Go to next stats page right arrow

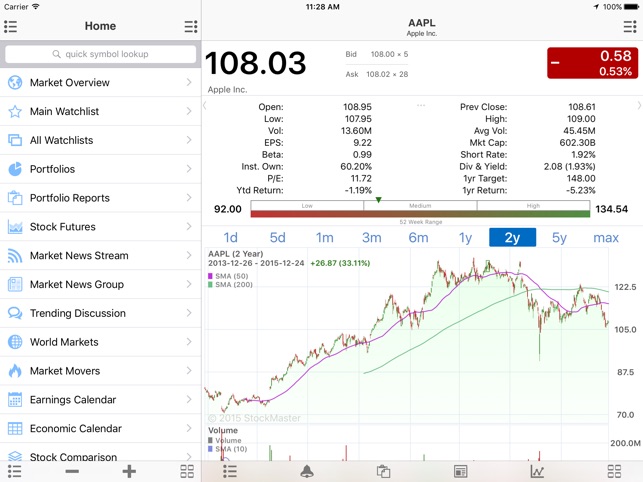coord(639,106)
